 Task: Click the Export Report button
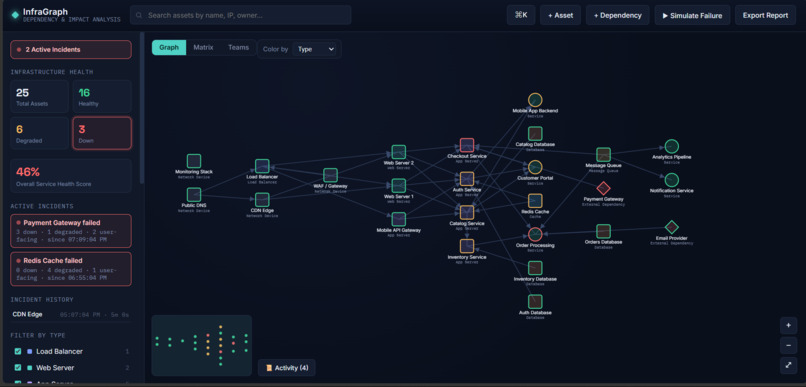[x=765, y=15]
